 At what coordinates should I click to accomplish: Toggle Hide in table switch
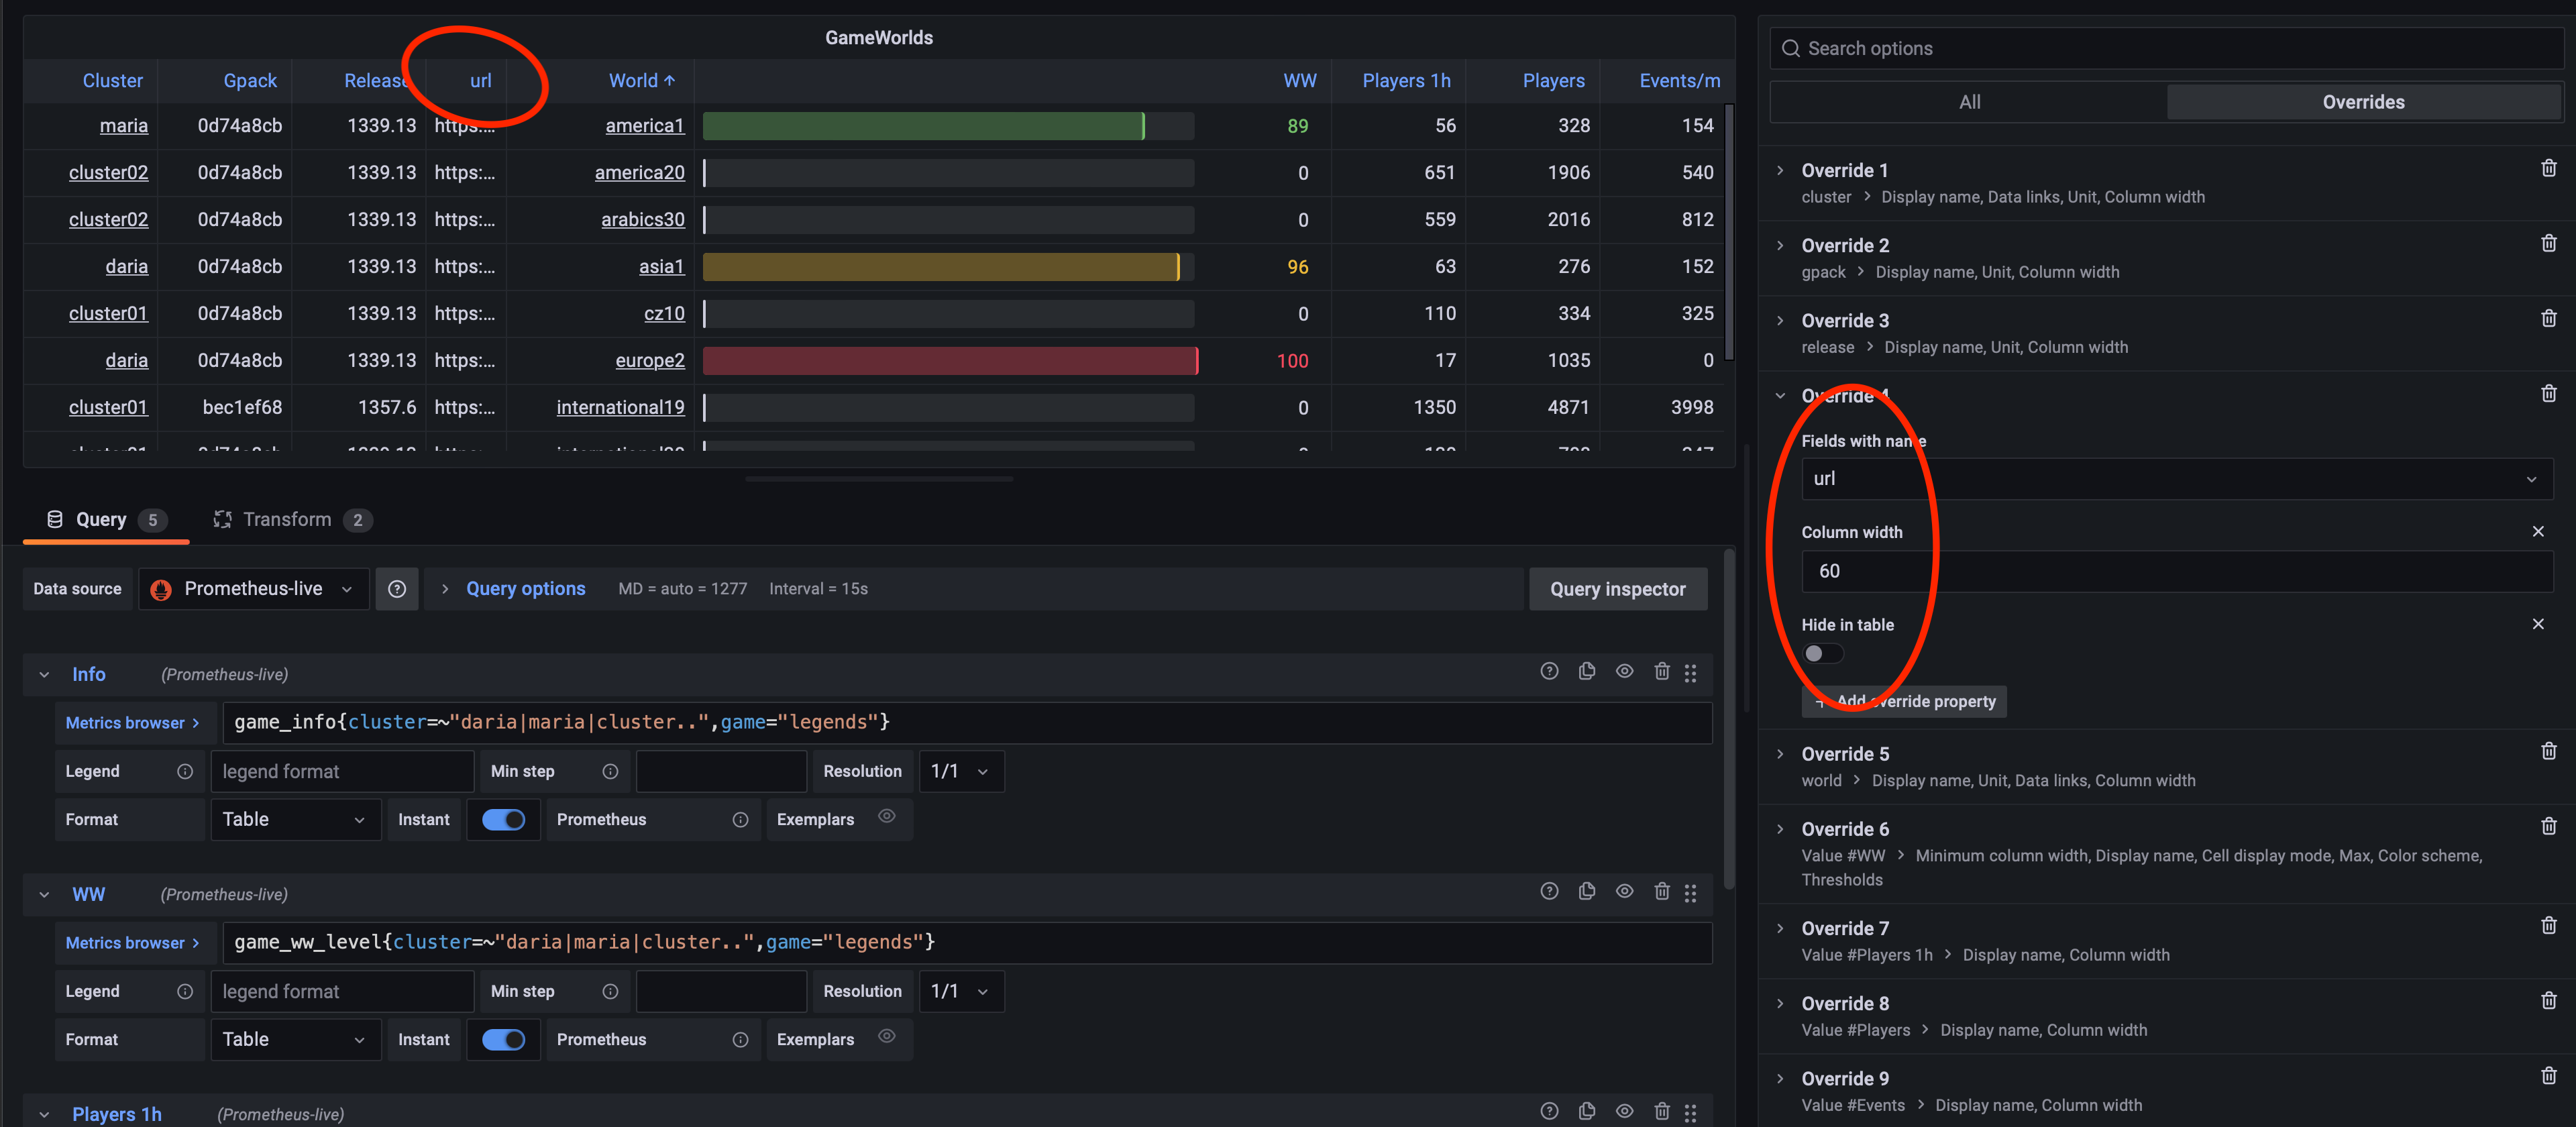click(x=1822, y=653)
